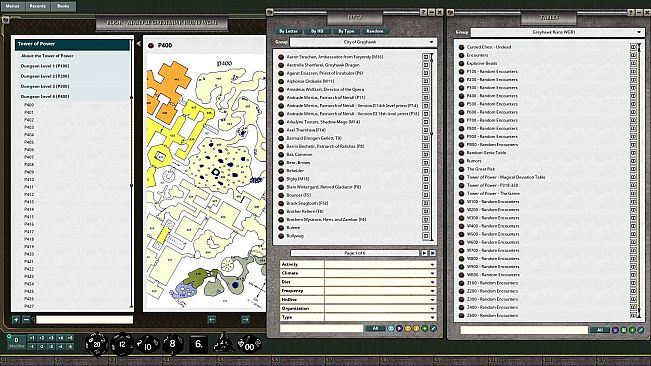
Task: Go to previous page with the left arrow under the map
Action: pyautogui.click(x=212, y=319)
